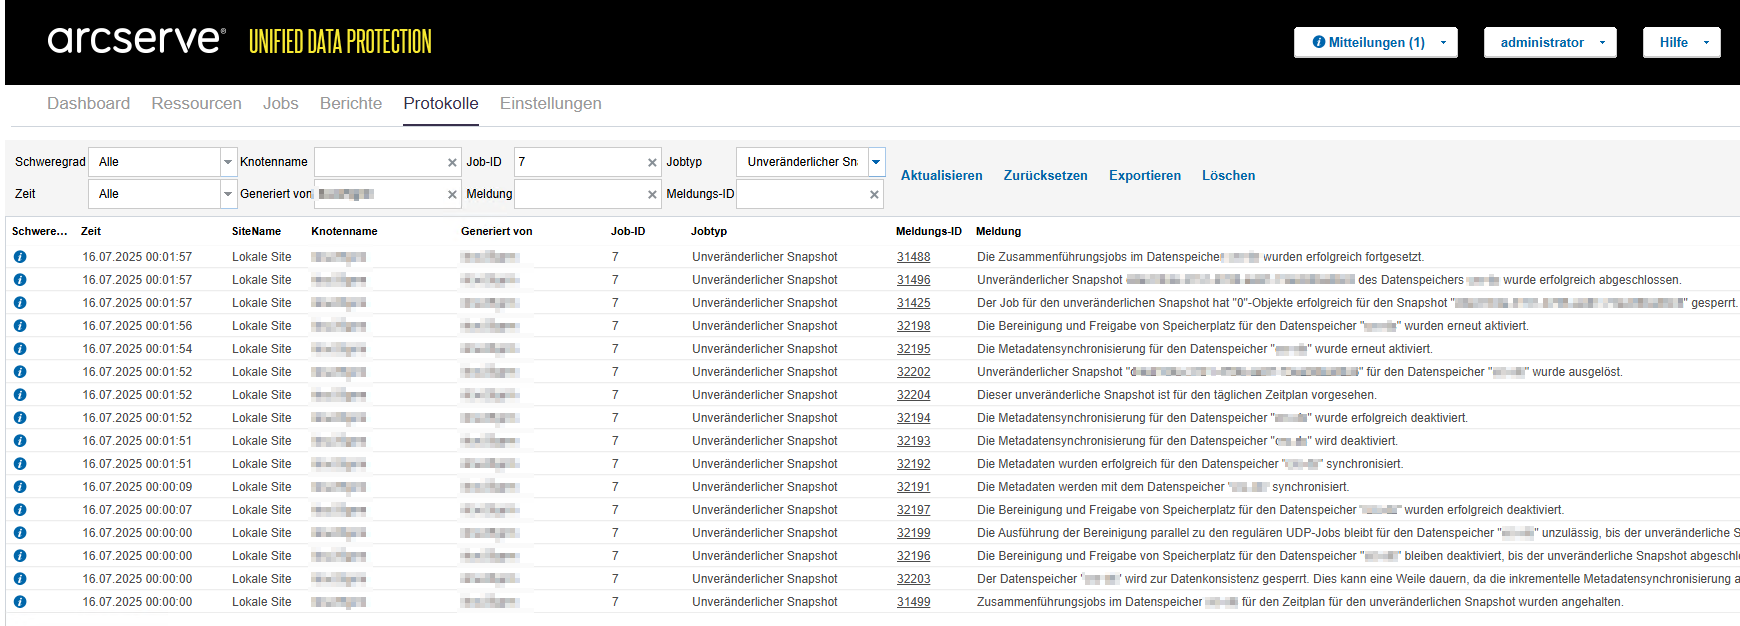Viewport: 1740px width, 626px height.
Task: Click Aktualisieren to refresh the logs
Action: click(941, 175)
